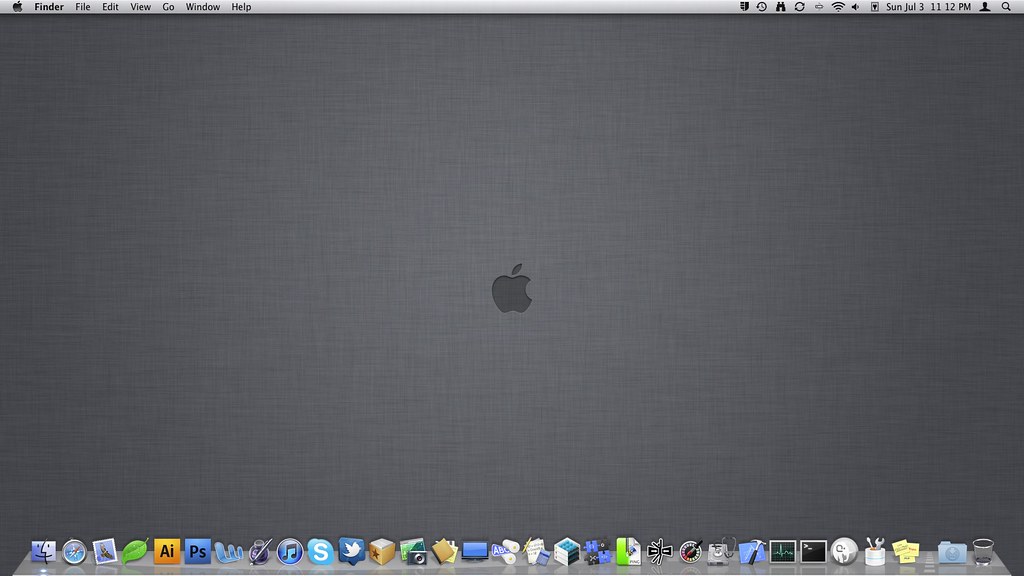Open Adobe Illustrator (Ai) from Dock
Viewport: 1024px width, 576px height.
point(167,551)
